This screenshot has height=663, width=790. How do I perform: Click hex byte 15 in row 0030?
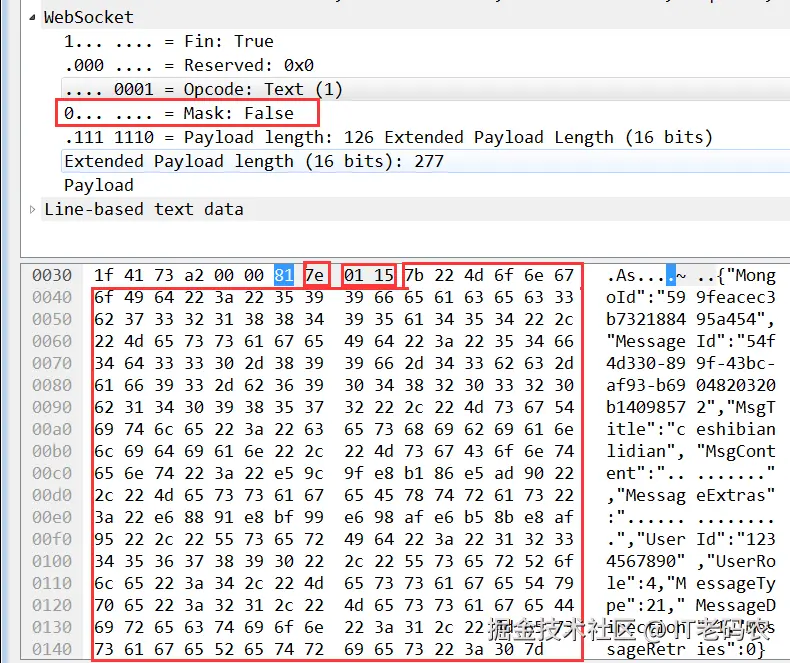click(384, 275)
